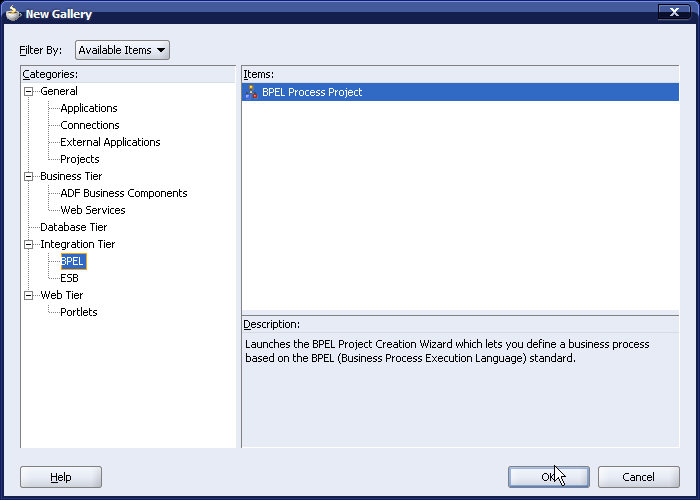The image size is (700, 500).
Task: Select the Applications category
Action: 89,108
